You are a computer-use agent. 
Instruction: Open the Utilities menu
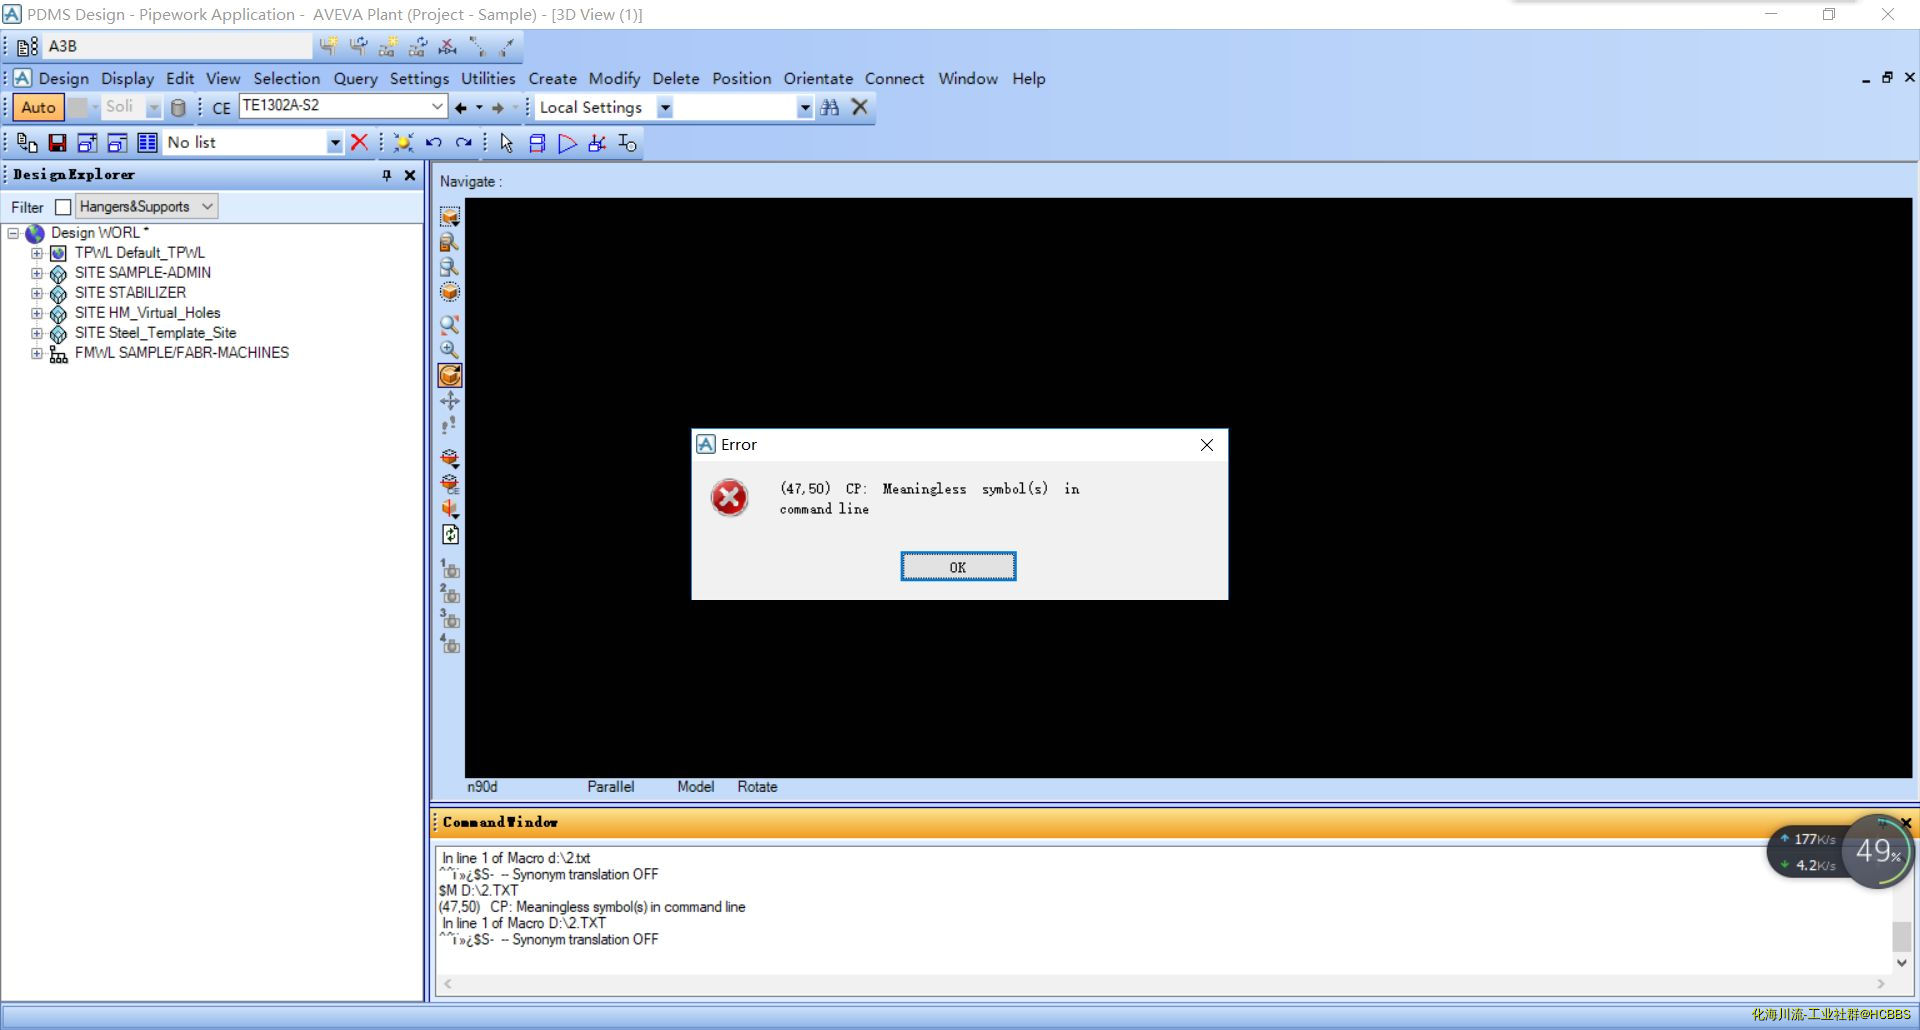pos(488,78)
